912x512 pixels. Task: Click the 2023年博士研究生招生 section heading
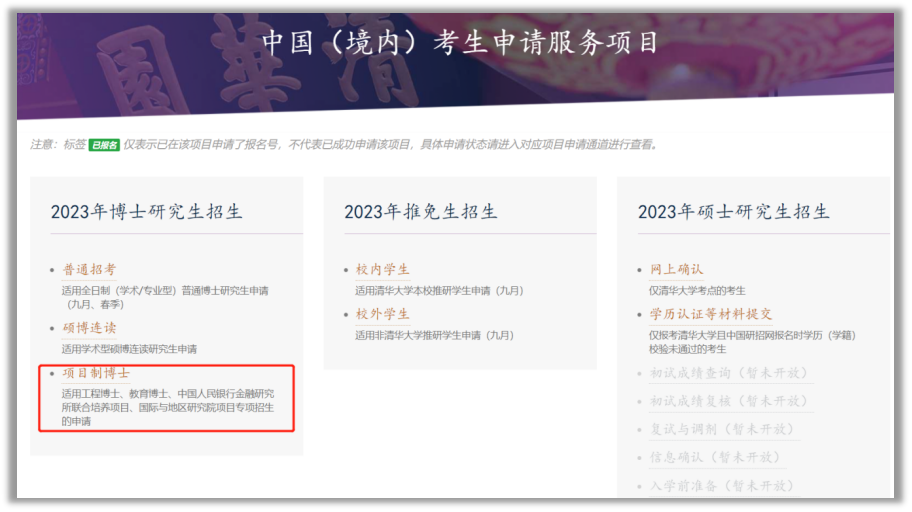point(146,212)
